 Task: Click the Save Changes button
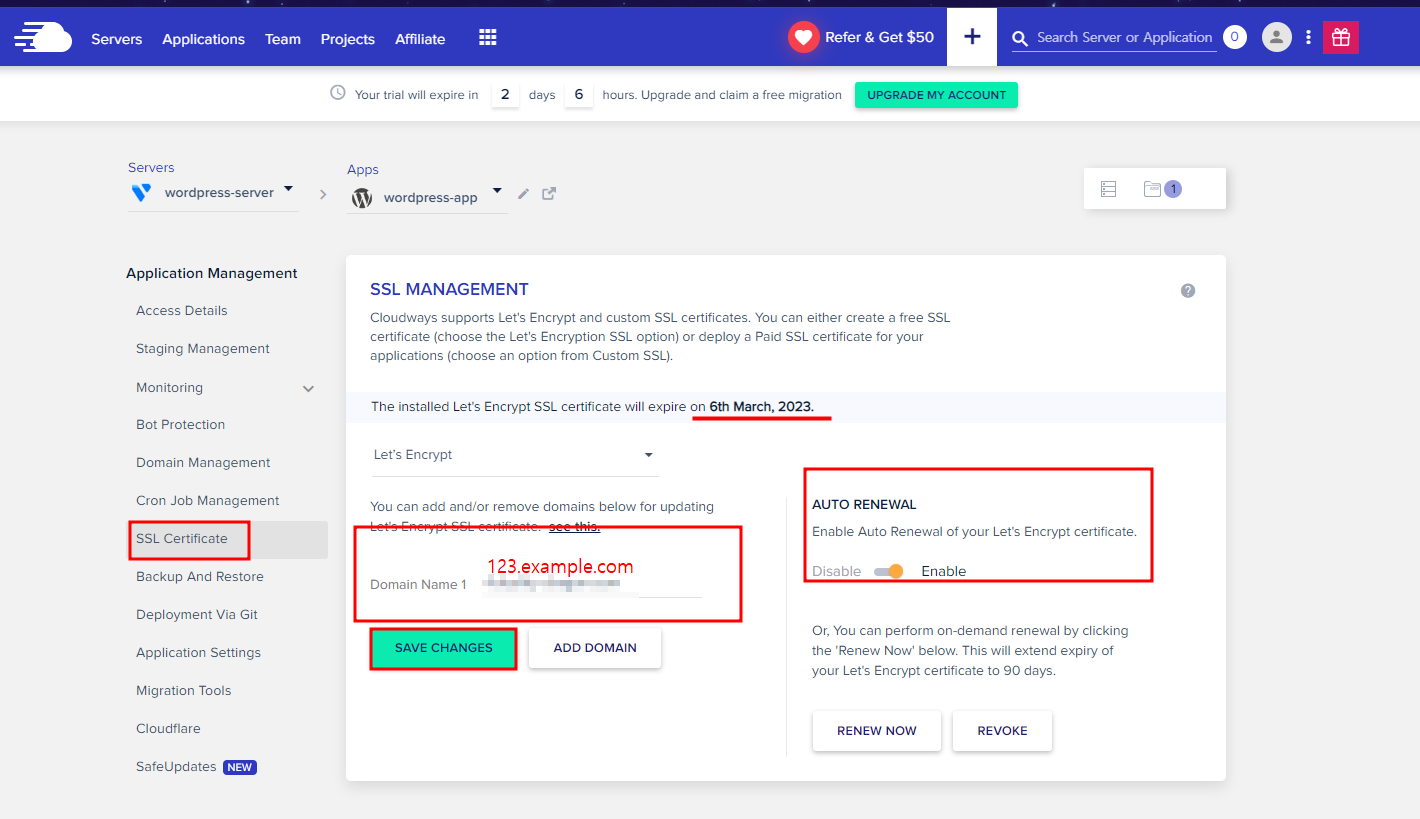coord(444,648)
